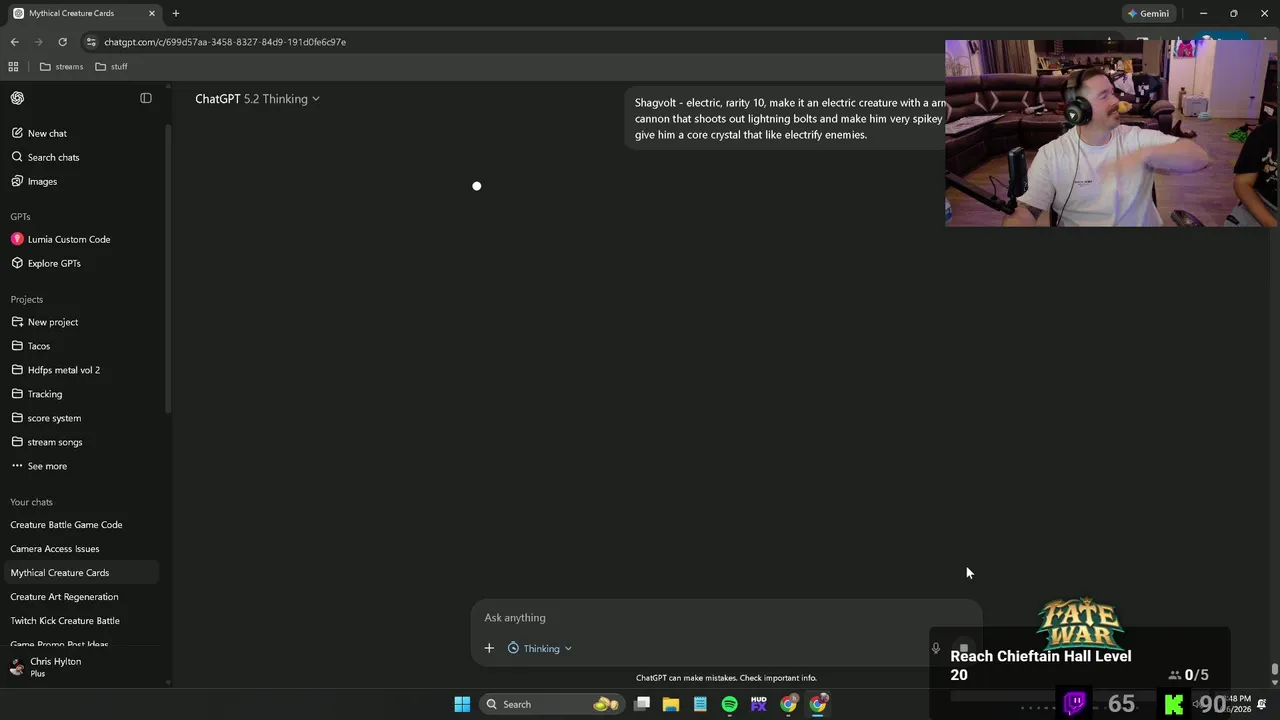Open the Thinking mode dropdown in composer
The image size is (1280, 720).
540,648
